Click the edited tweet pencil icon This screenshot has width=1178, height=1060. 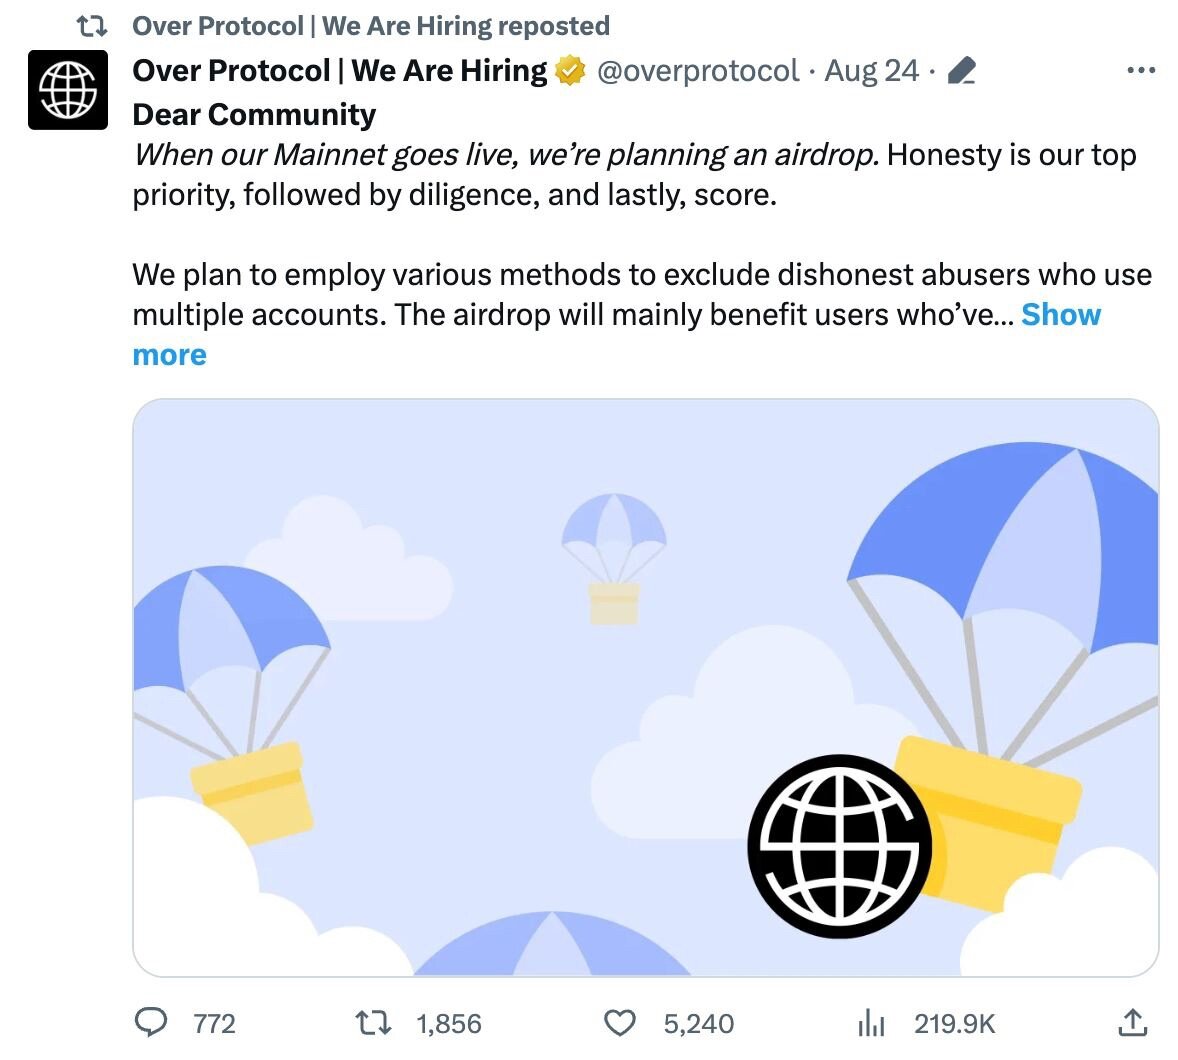click(x=962, y=70)
